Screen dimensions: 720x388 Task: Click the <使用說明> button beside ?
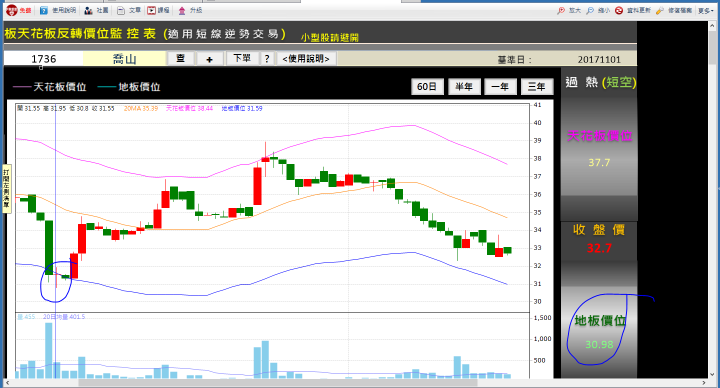coord(306,59)
